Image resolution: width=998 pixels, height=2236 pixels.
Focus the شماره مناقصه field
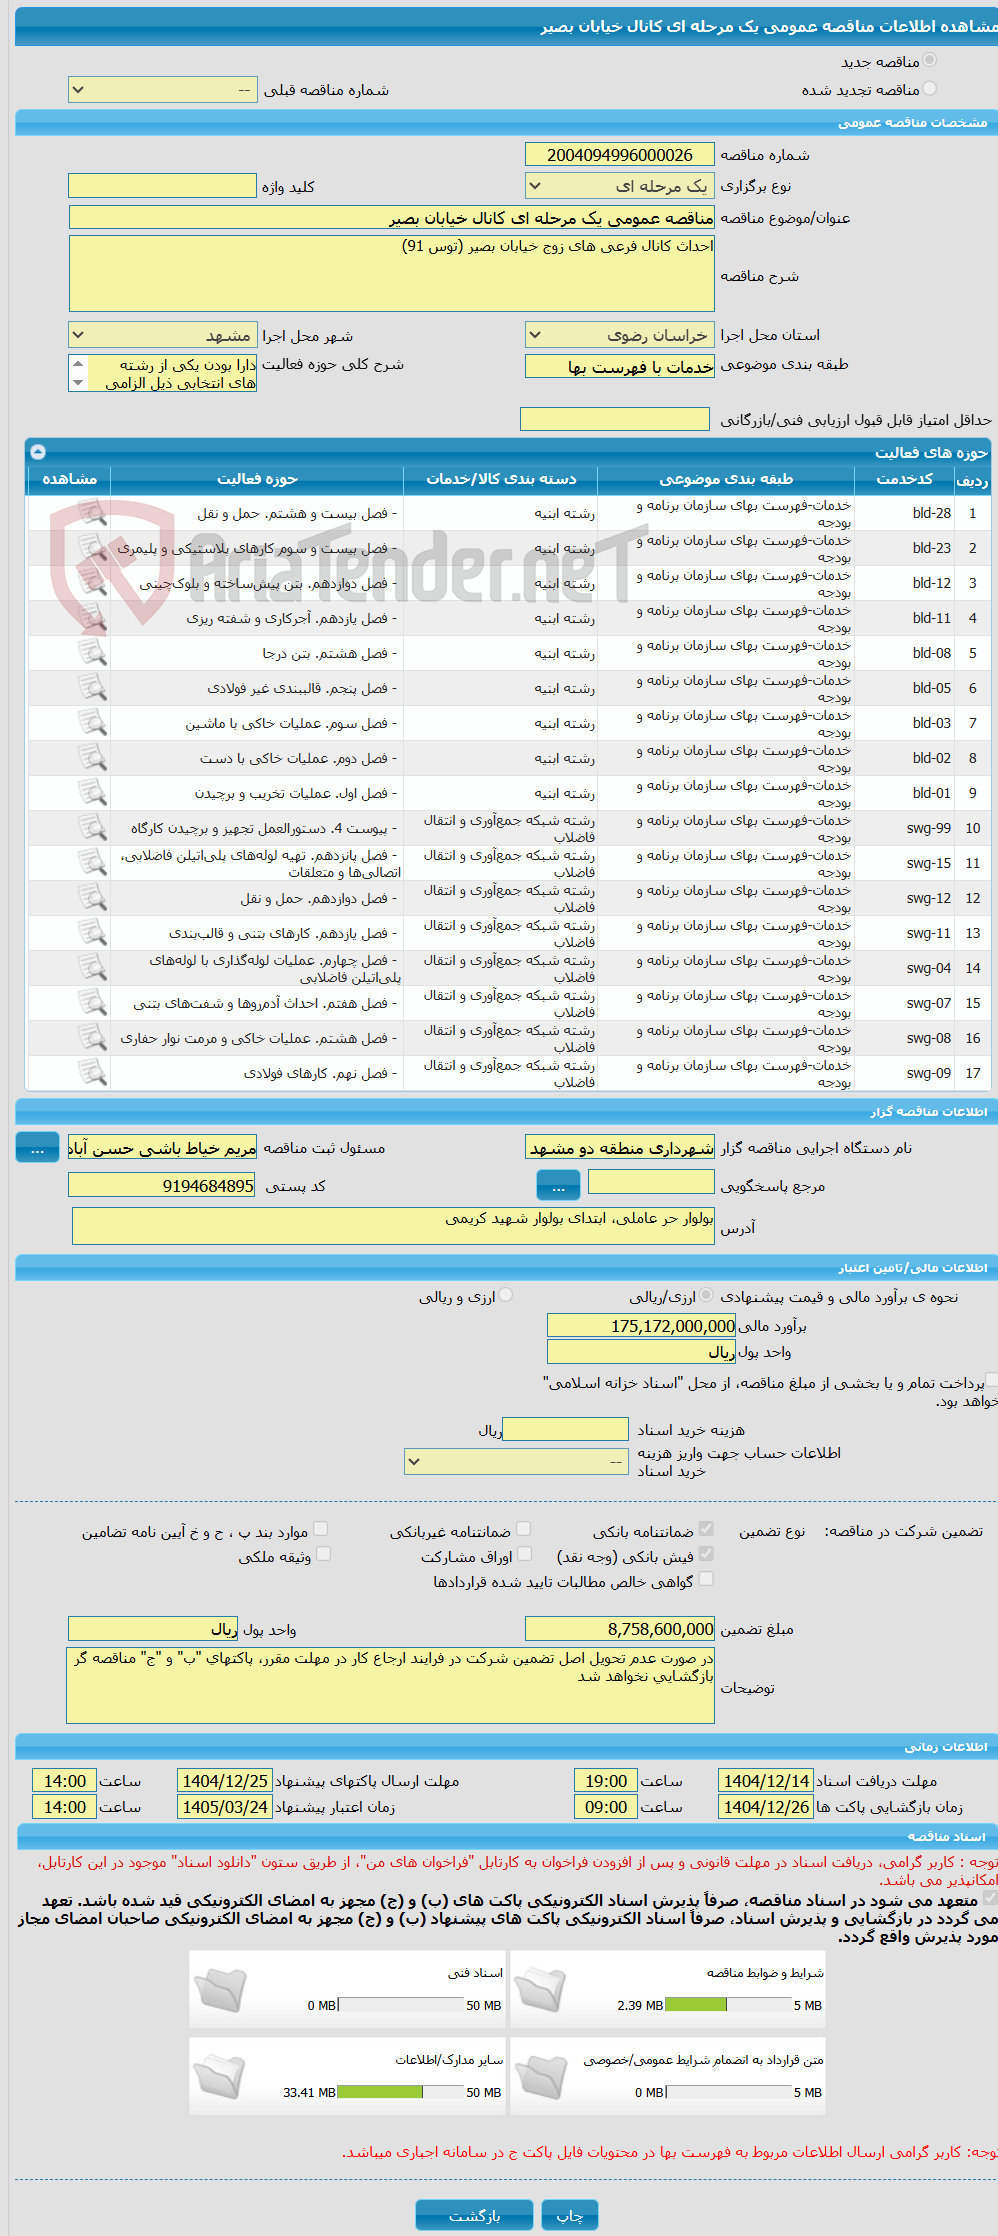619,155
